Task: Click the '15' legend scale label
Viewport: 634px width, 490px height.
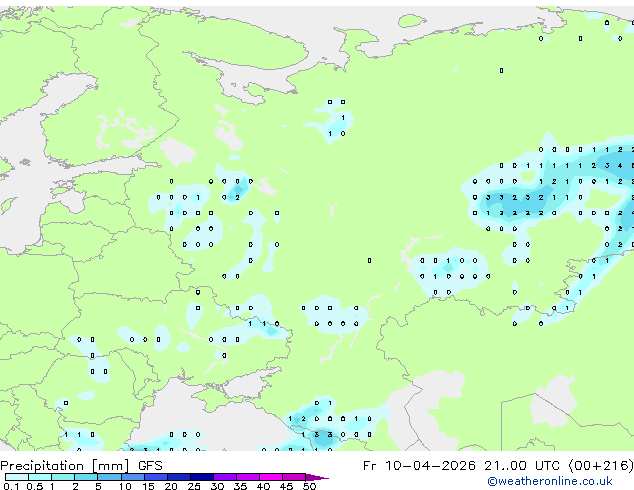Action: [148, 486]
